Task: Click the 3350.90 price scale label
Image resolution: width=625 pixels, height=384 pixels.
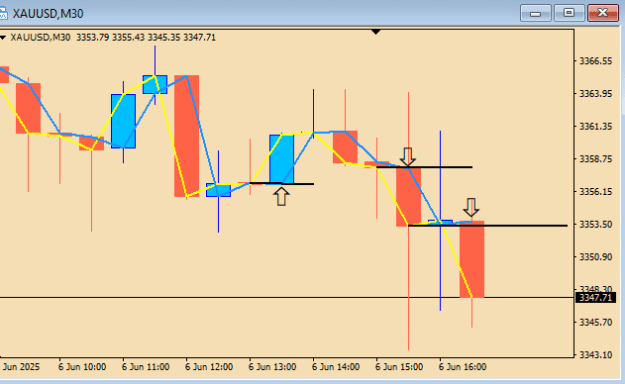Action: (x=595, y=257)
